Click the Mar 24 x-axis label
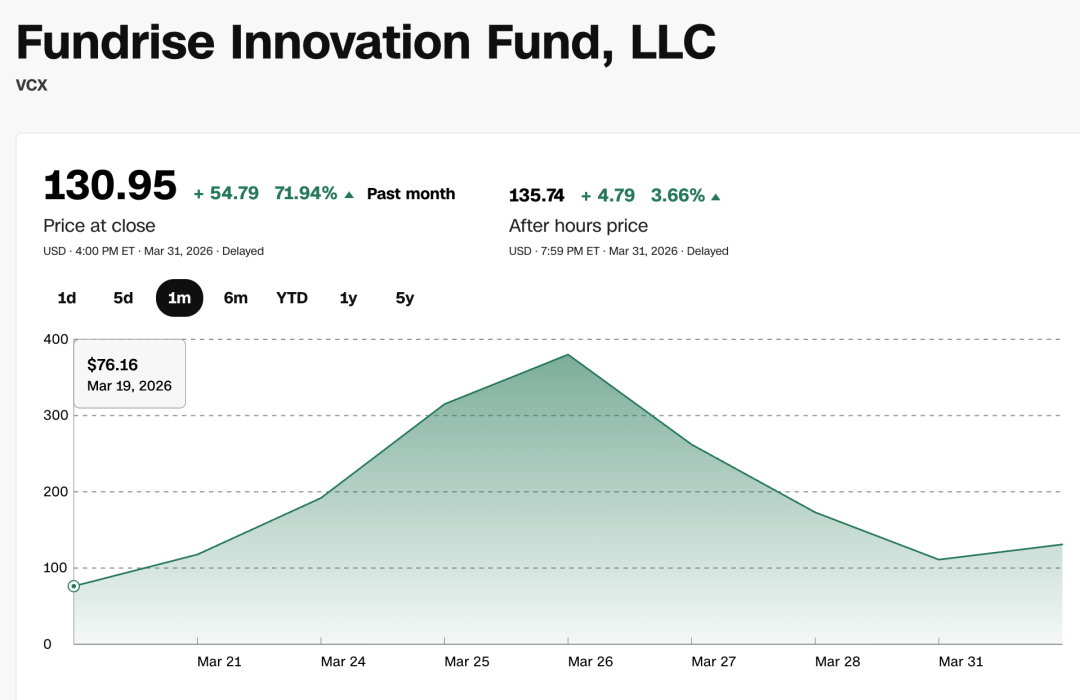Image resolution: width=1080 pixels, height=700 pixels. [x=341, y=661]
